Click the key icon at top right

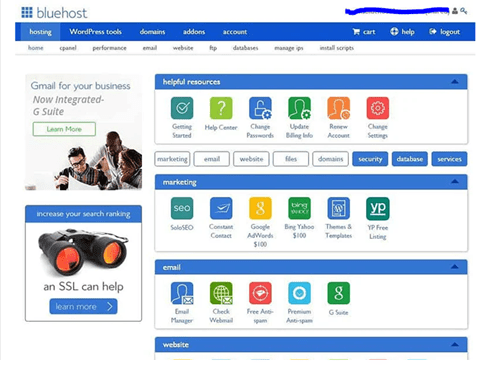tap(464, 11)
